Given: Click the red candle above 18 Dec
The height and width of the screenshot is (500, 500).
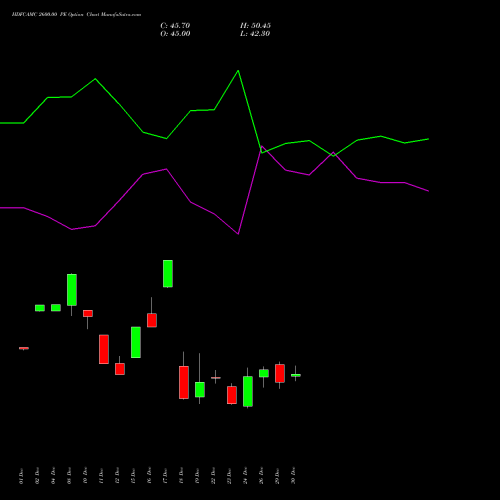Looking at the screenshot, I should 184,382.
